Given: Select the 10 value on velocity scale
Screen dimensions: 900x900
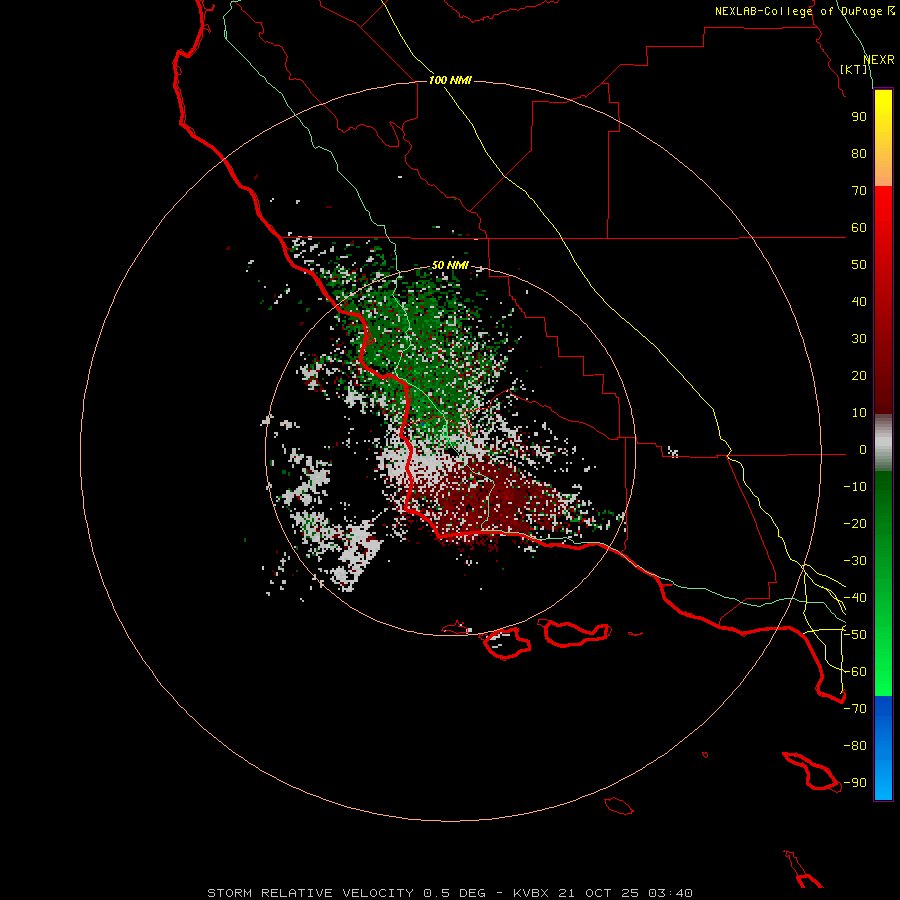Looking at the screenshot, I should click(x=859, y=413).
